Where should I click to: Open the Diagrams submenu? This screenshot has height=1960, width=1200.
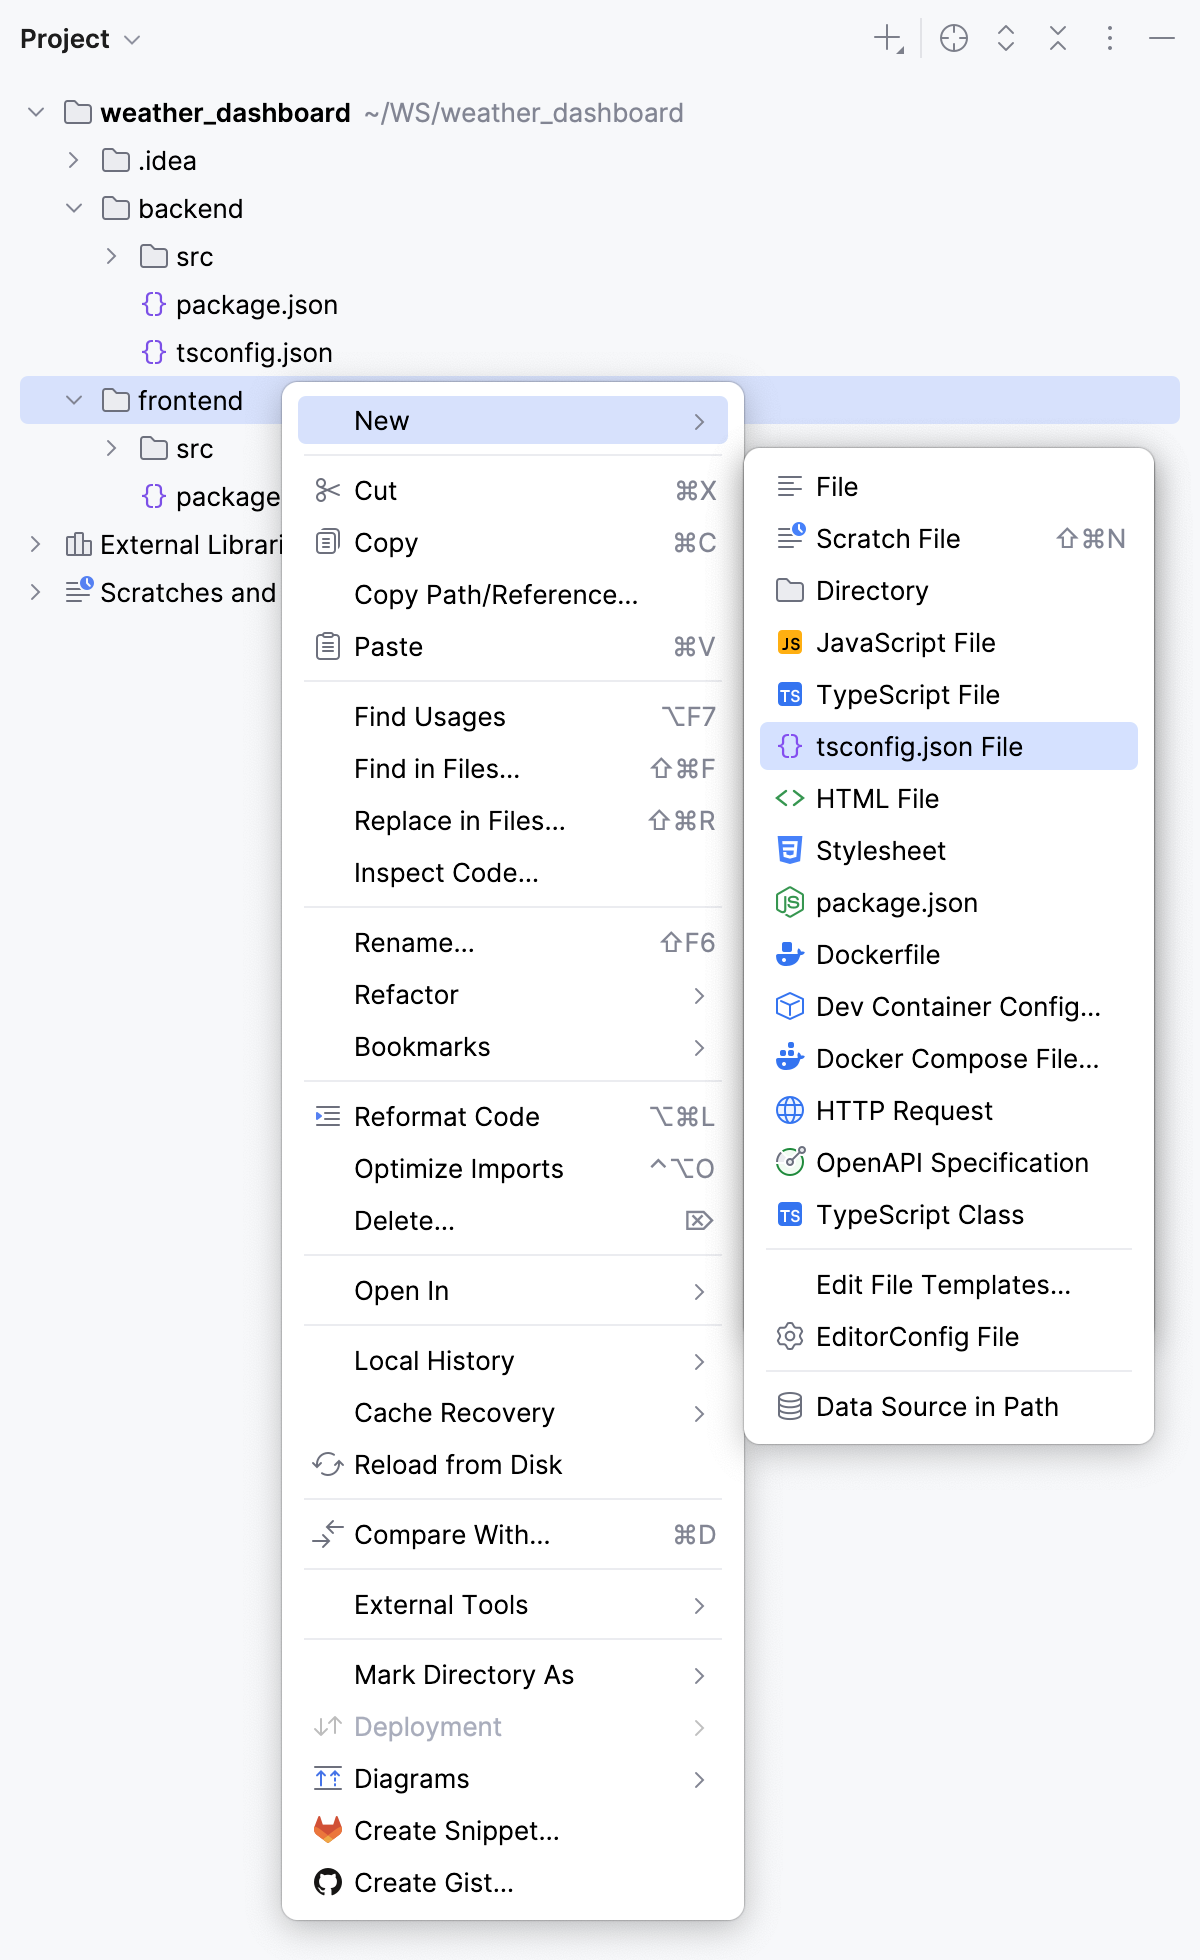pos(513,1778)
